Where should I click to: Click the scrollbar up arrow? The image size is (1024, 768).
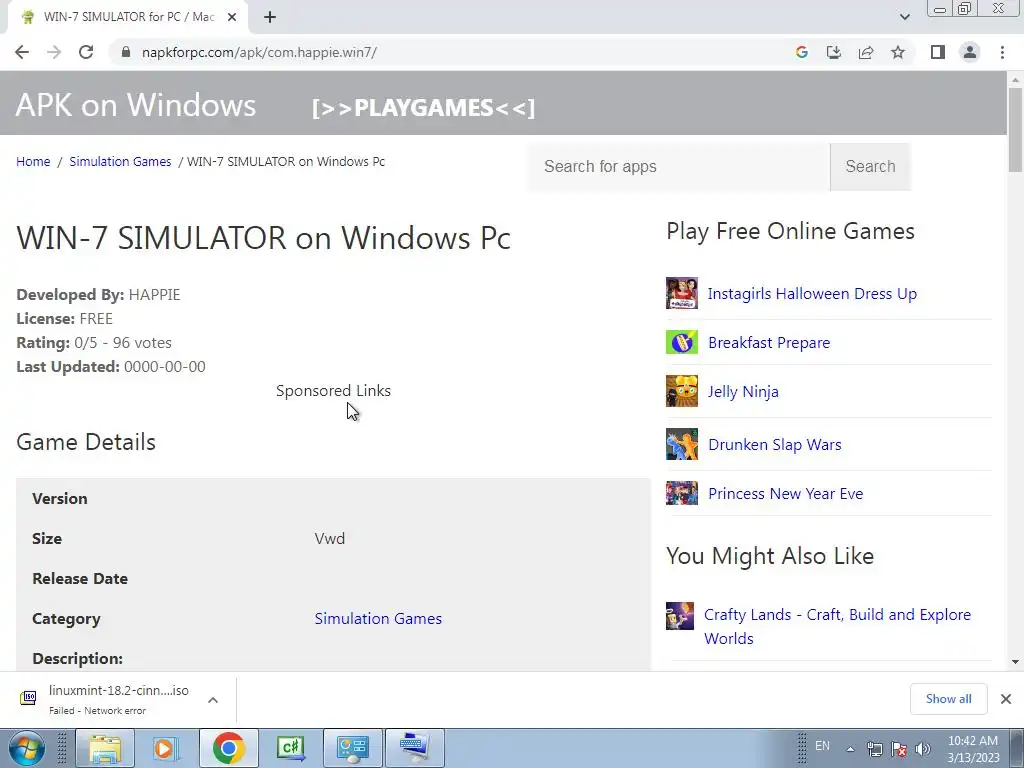click(x=1015, y=80)
